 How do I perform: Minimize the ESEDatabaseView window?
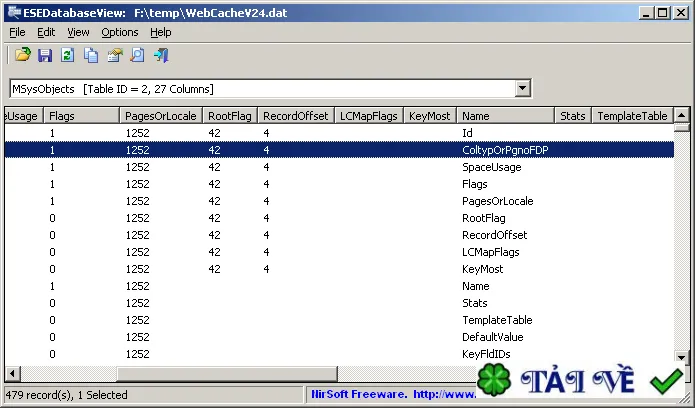tap(647, 13)
